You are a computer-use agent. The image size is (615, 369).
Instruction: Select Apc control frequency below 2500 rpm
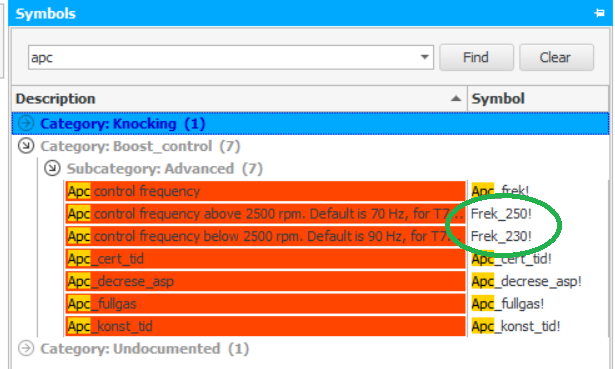(266, 236)
